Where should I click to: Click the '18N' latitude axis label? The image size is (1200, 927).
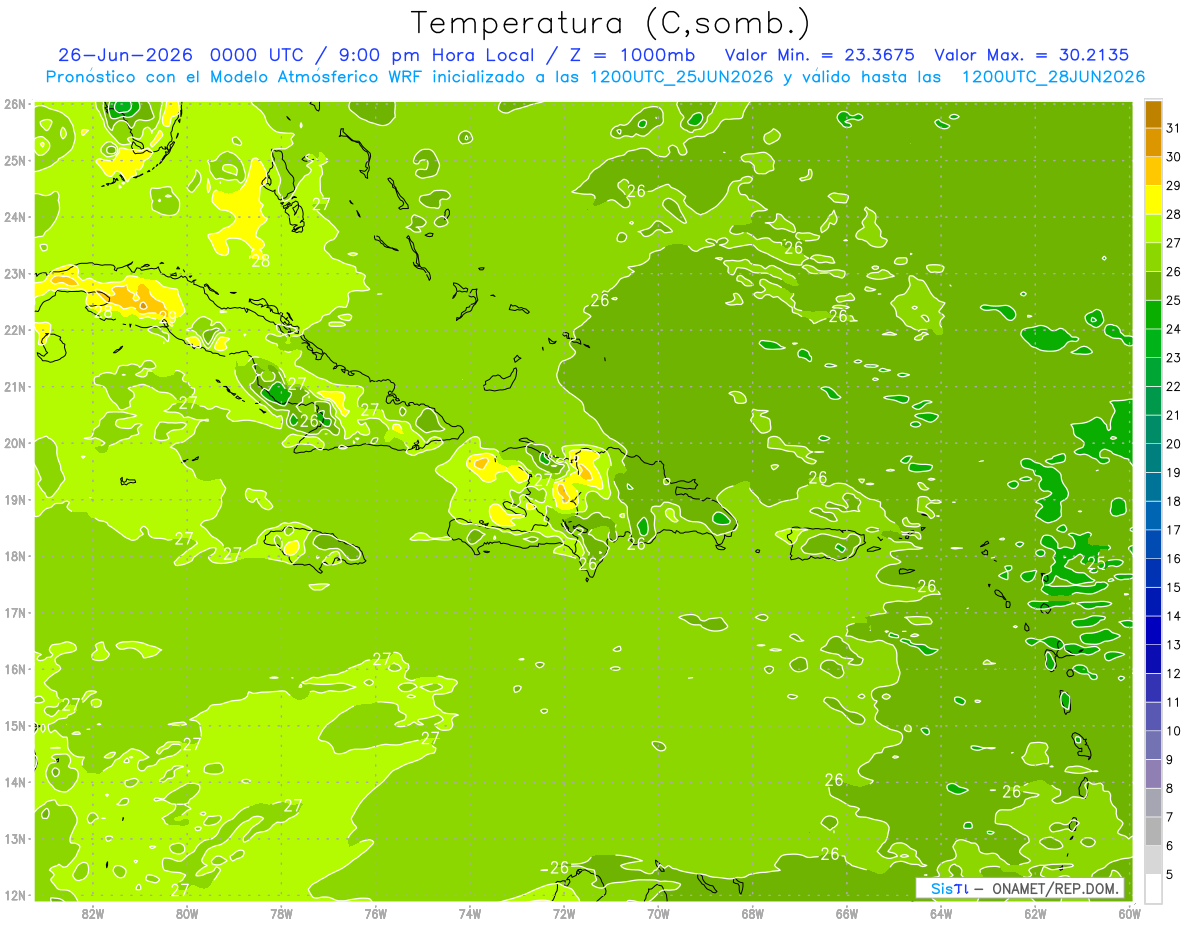click(x=14, y=556)
